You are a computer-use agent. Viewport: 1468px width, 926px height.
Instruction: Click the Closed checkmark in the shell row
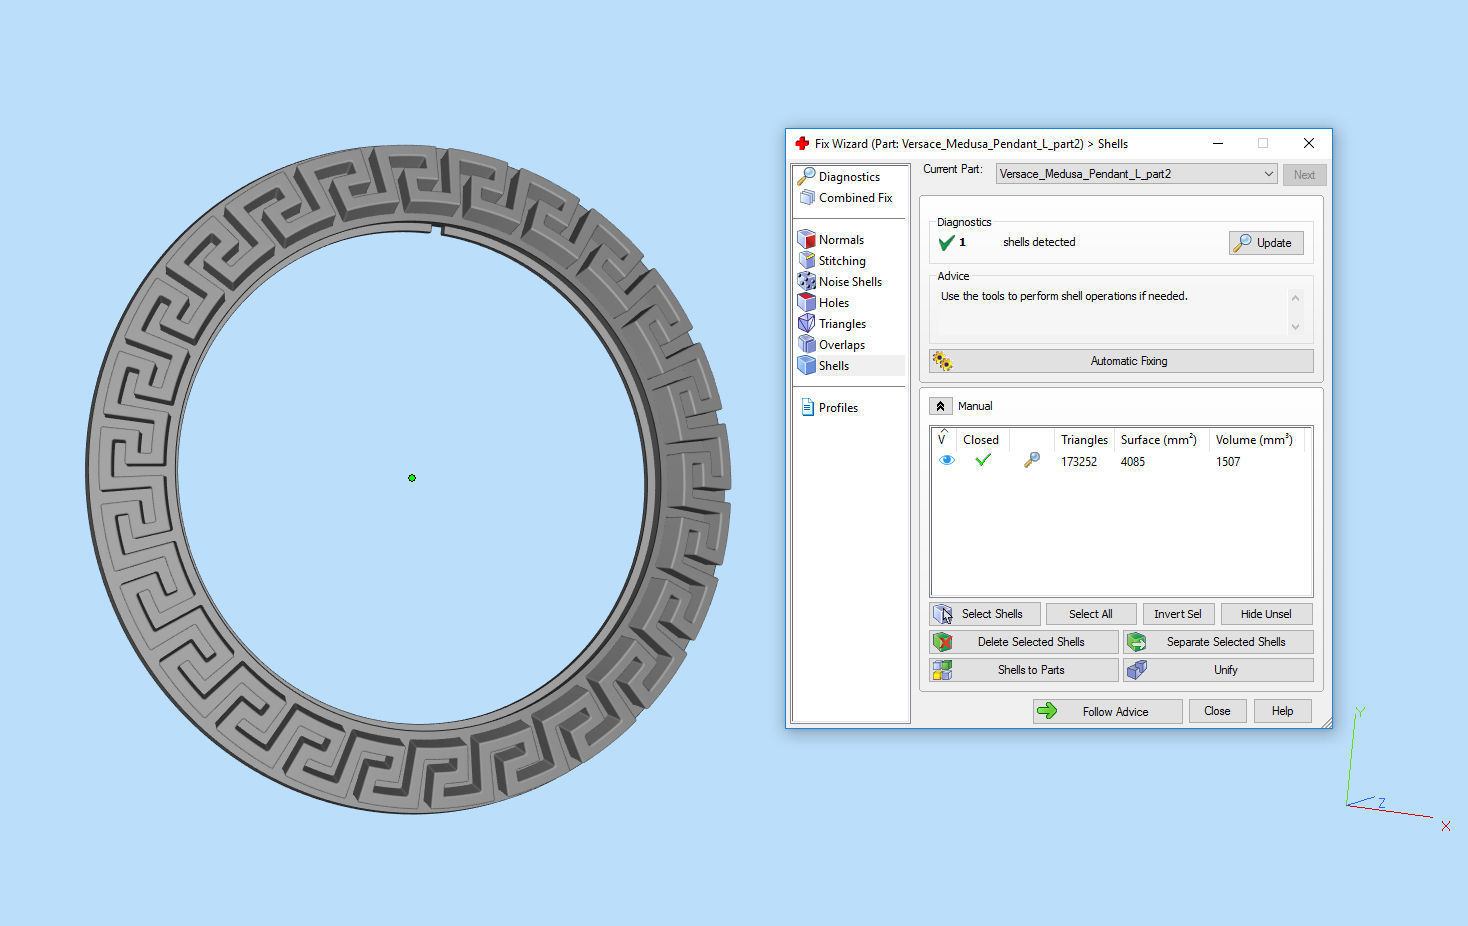983,461
